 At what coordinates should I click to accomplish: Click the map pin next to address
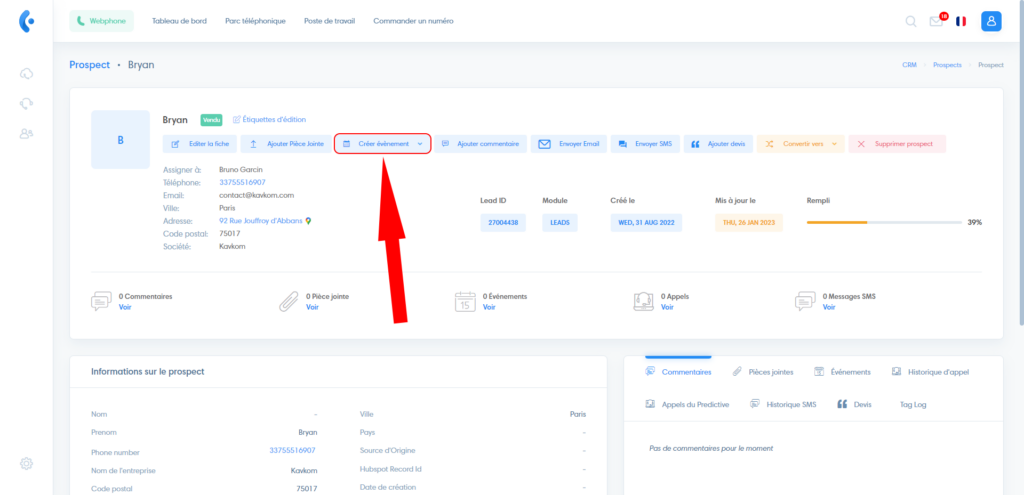pyautogui.click(x=309, y=220)
